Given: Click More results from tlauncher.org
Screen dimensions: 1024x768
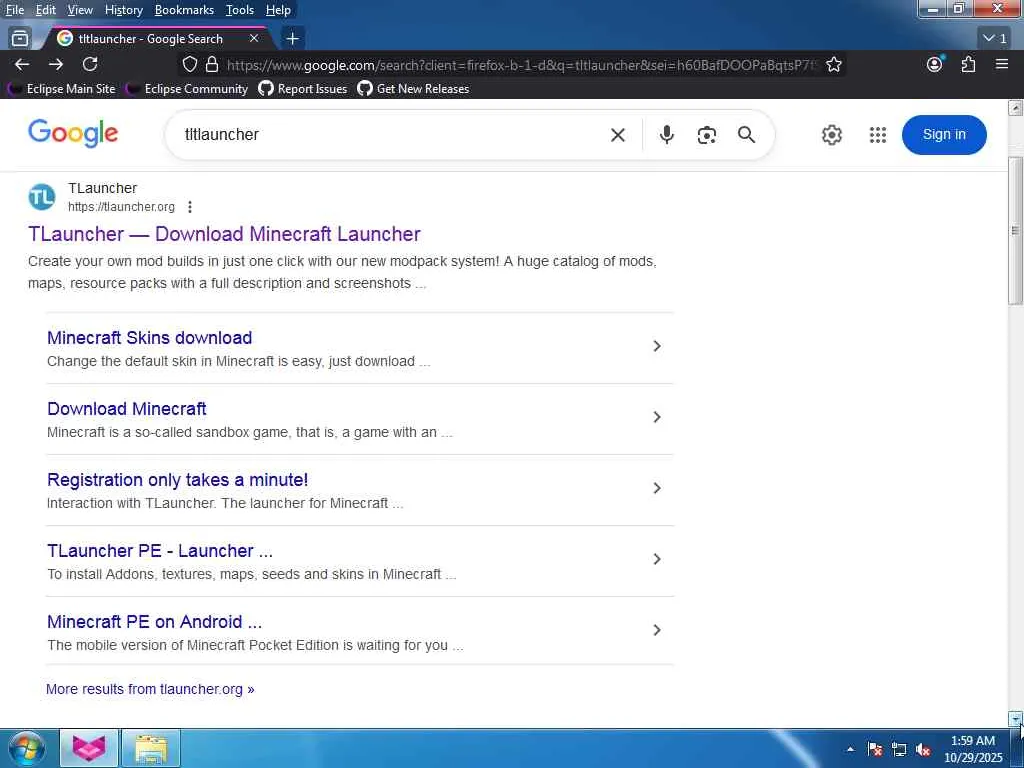Looking at the screenshot, I should click(150, 689).
